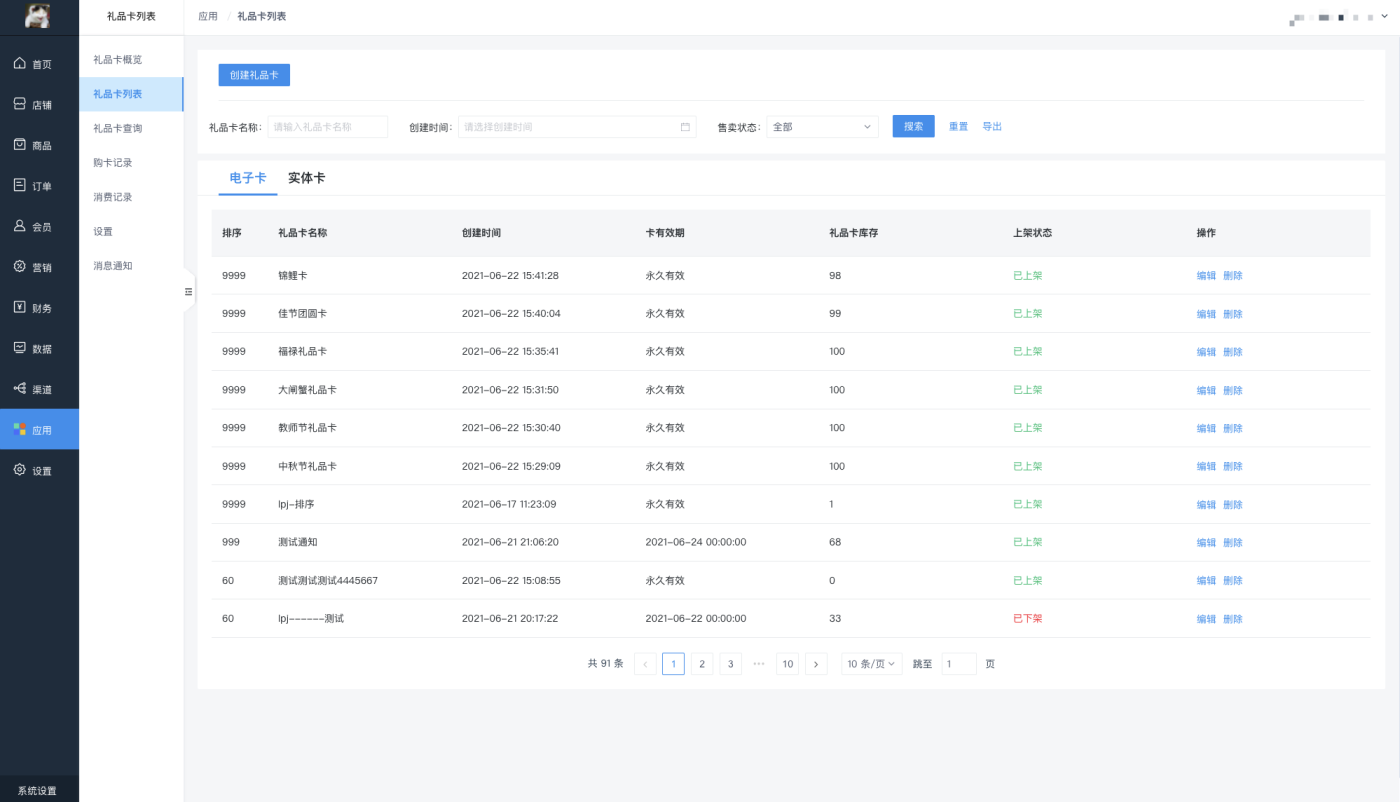Click the 导出 export link
Viewport: 1400px width, 802px height.
click(992, 127)
